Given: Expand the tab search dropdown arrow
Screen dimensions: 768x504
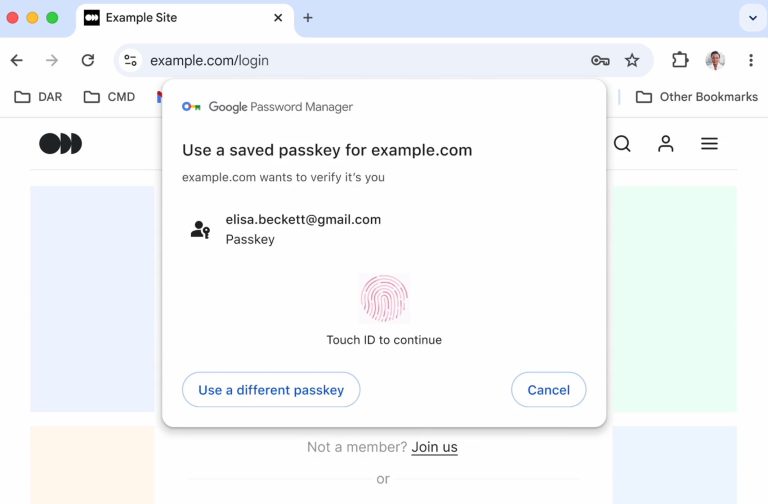Looking at the screenshot, I should 751,17.
